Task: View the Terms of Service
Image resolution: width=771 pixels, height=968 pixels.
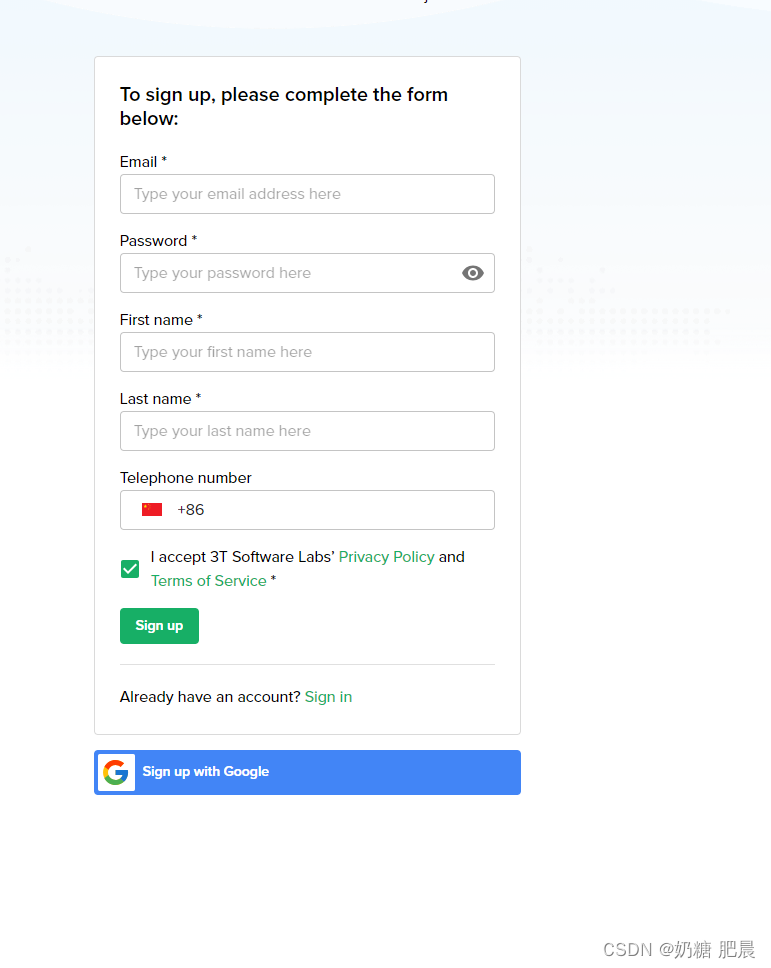Action: (x=208, y=580)
